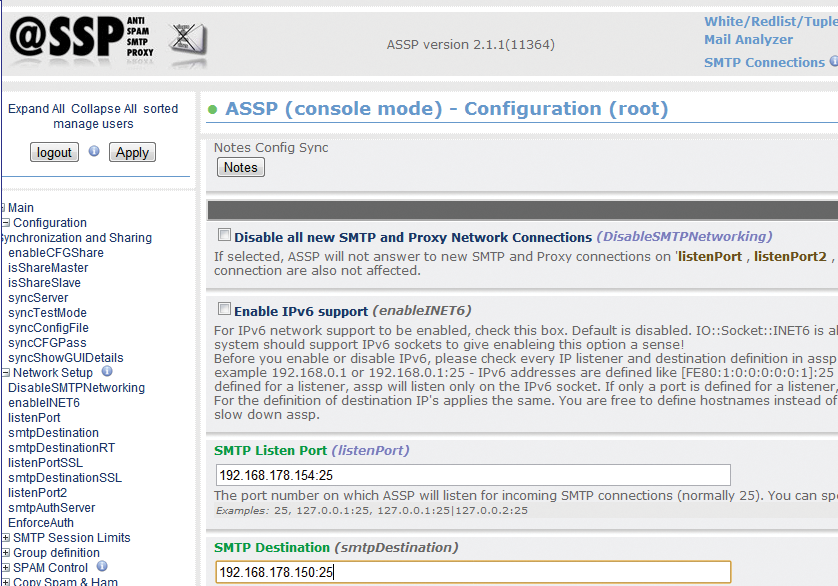The image size is (838, 586).
Task: Click the Expand All link
Action: [36, 108]
